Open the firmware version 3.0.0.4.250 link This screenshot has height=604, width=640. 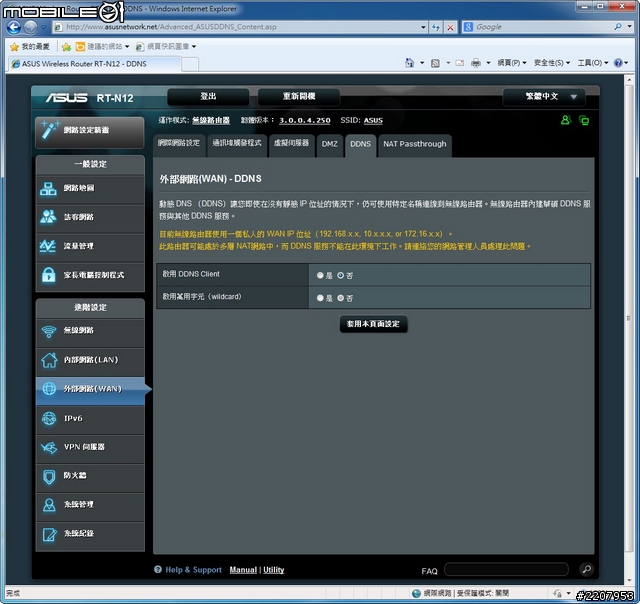pos(304,120)
